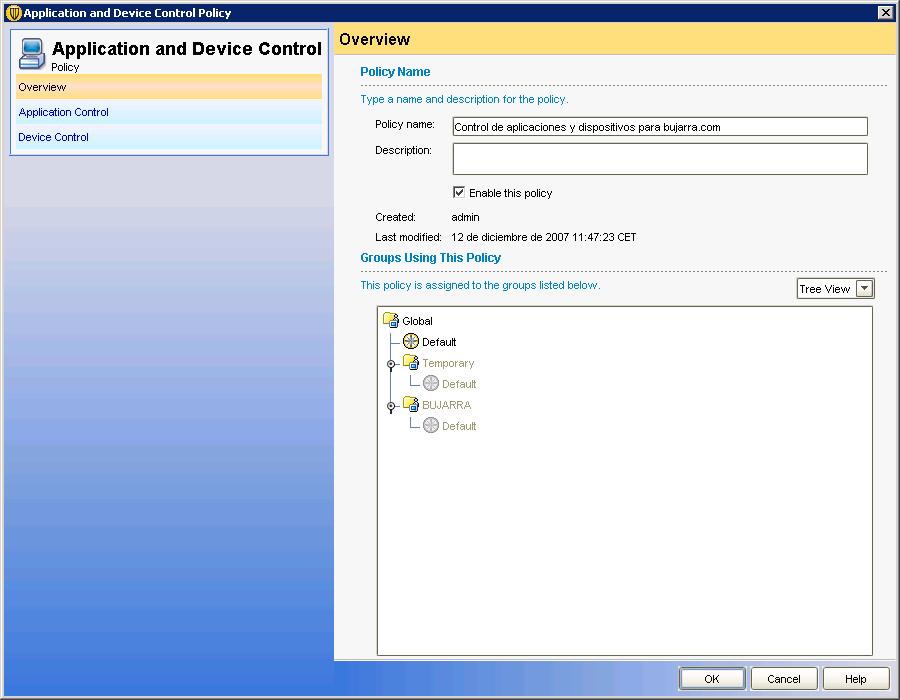Collapse the Temporary group tree node

391,365
